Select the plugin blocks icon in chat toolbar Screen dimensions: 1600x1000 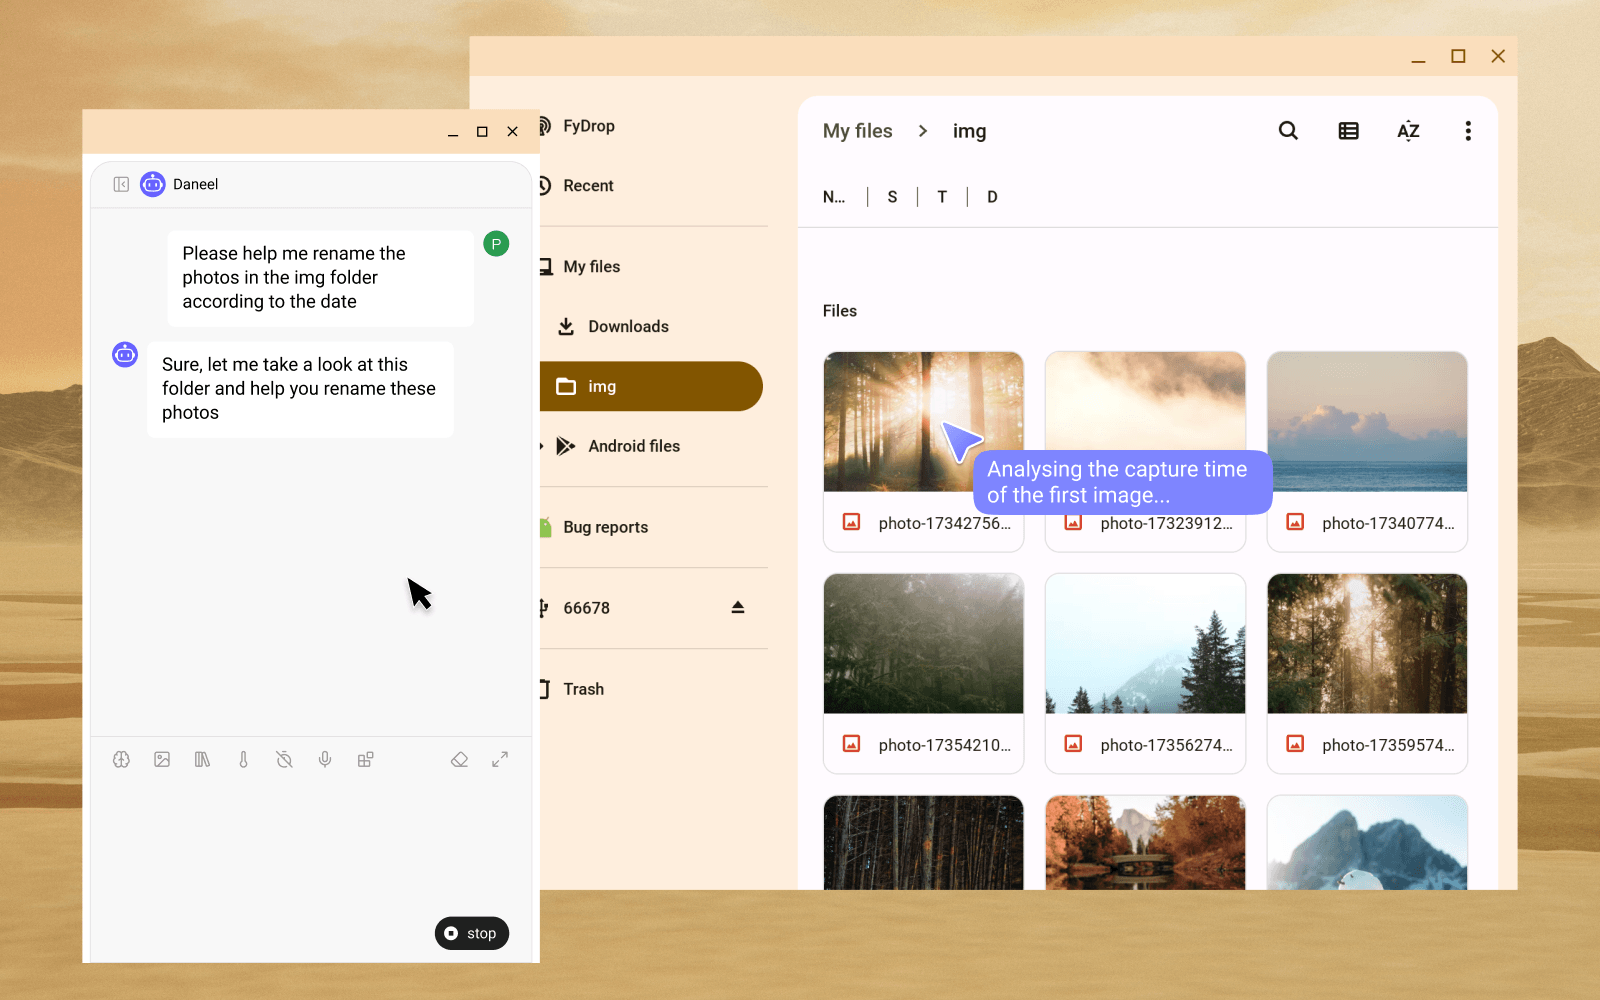[x=365, y=759]
